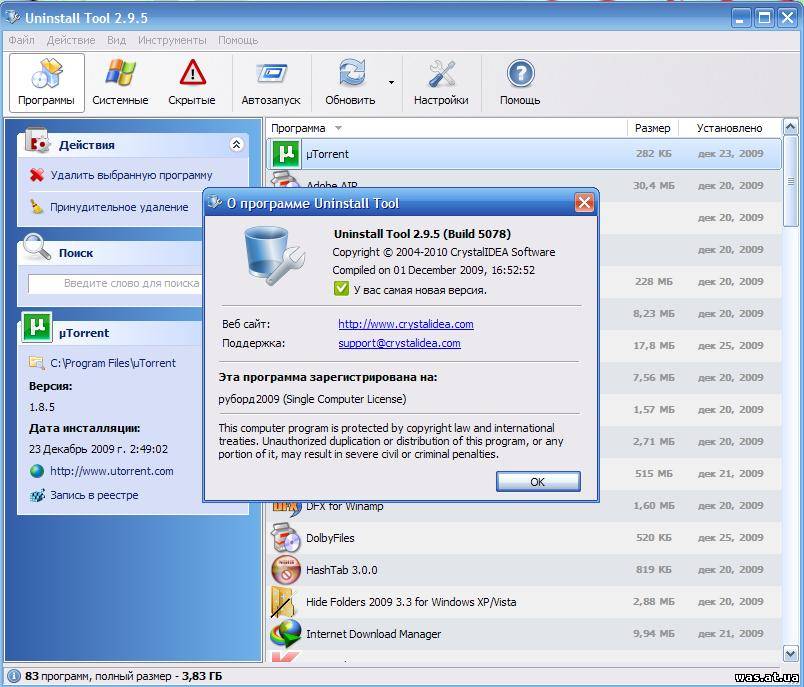The height and width of the screenshot is (687, 804).
Task: Open the Вид menu
Action: click(116, 40)
